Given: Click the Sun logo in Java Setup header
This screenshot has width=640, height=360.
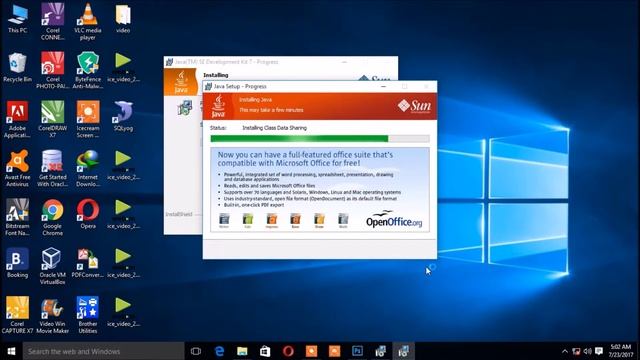Looking at the screenshot, I should click(414, 106).
